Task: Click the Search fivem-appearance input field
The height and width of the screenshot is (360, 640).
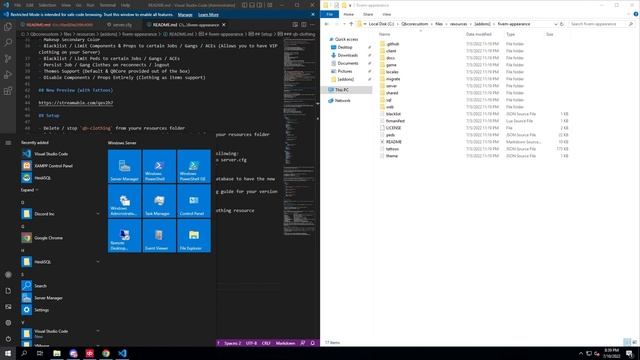Action: (x=602, y=24)
